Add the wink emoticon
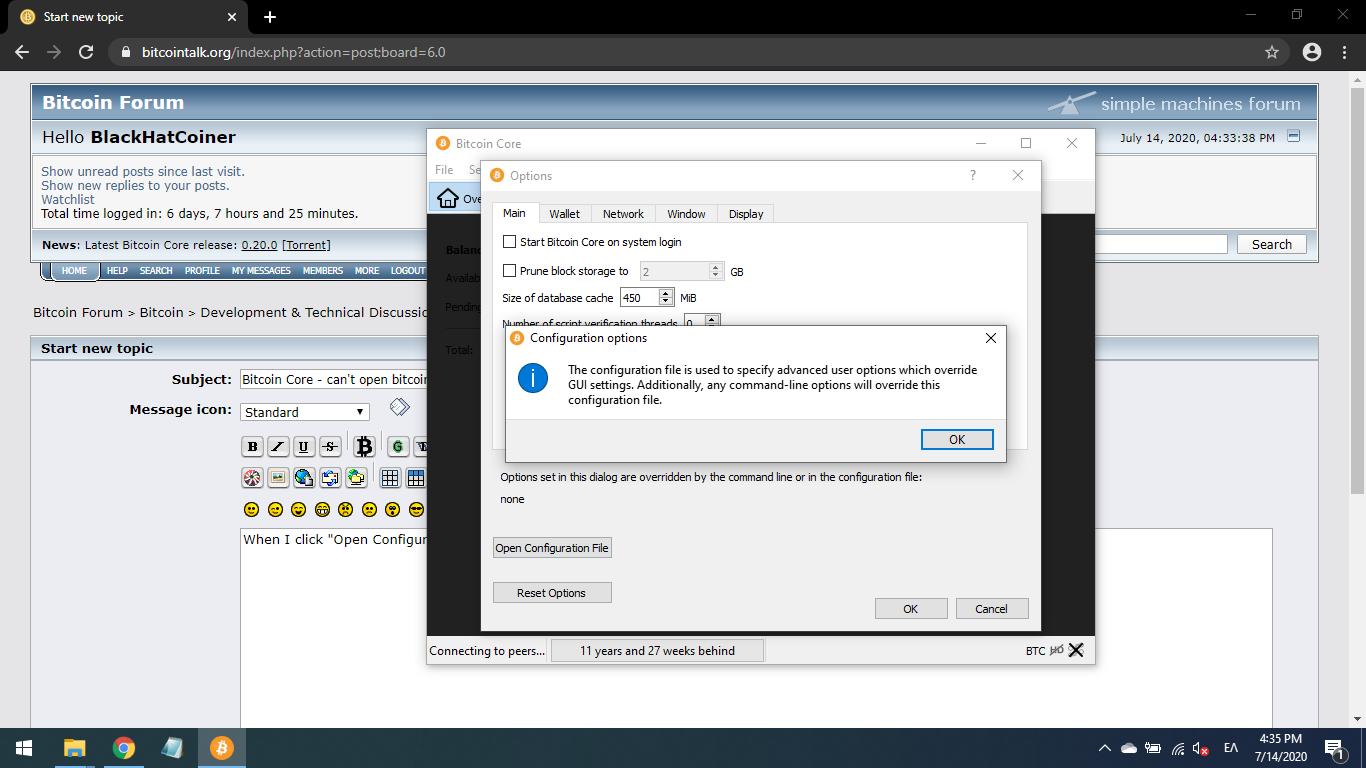Screen dimensions: 1366x768 point(275,510)
